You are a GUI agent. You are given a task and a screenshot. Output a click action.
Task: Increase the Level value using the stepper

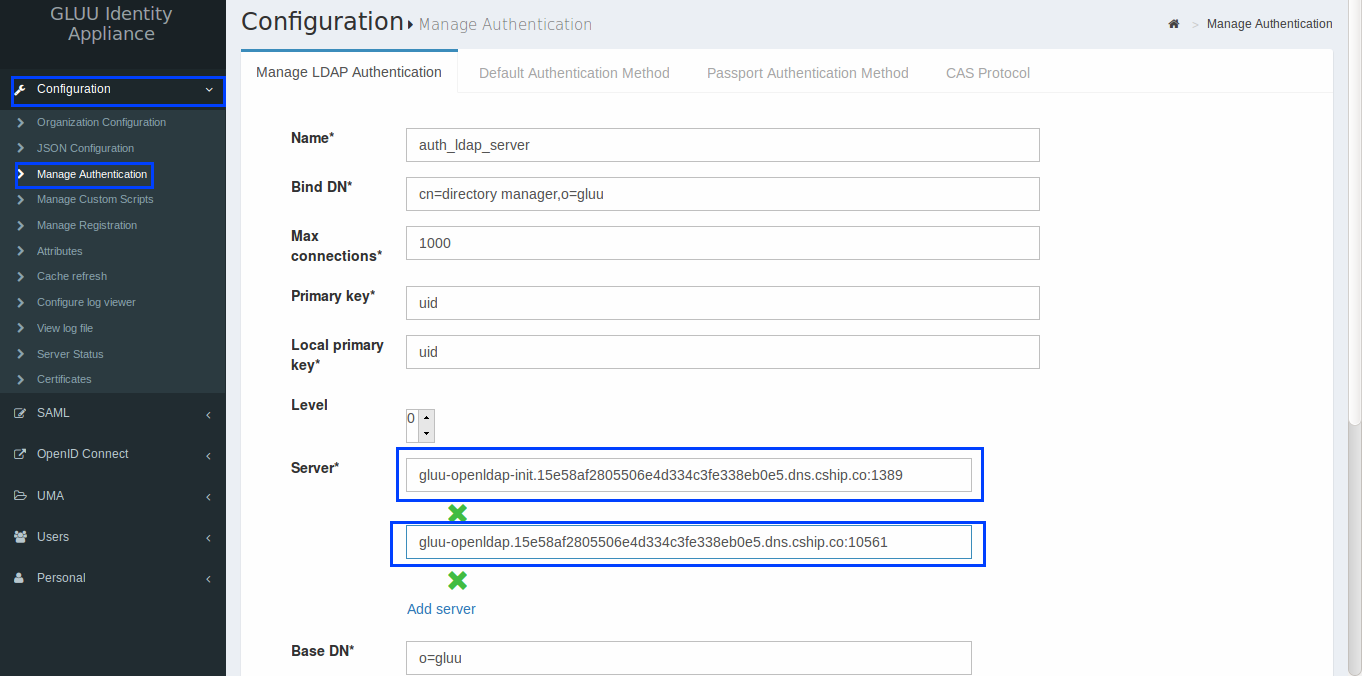(x=428, y=420)
